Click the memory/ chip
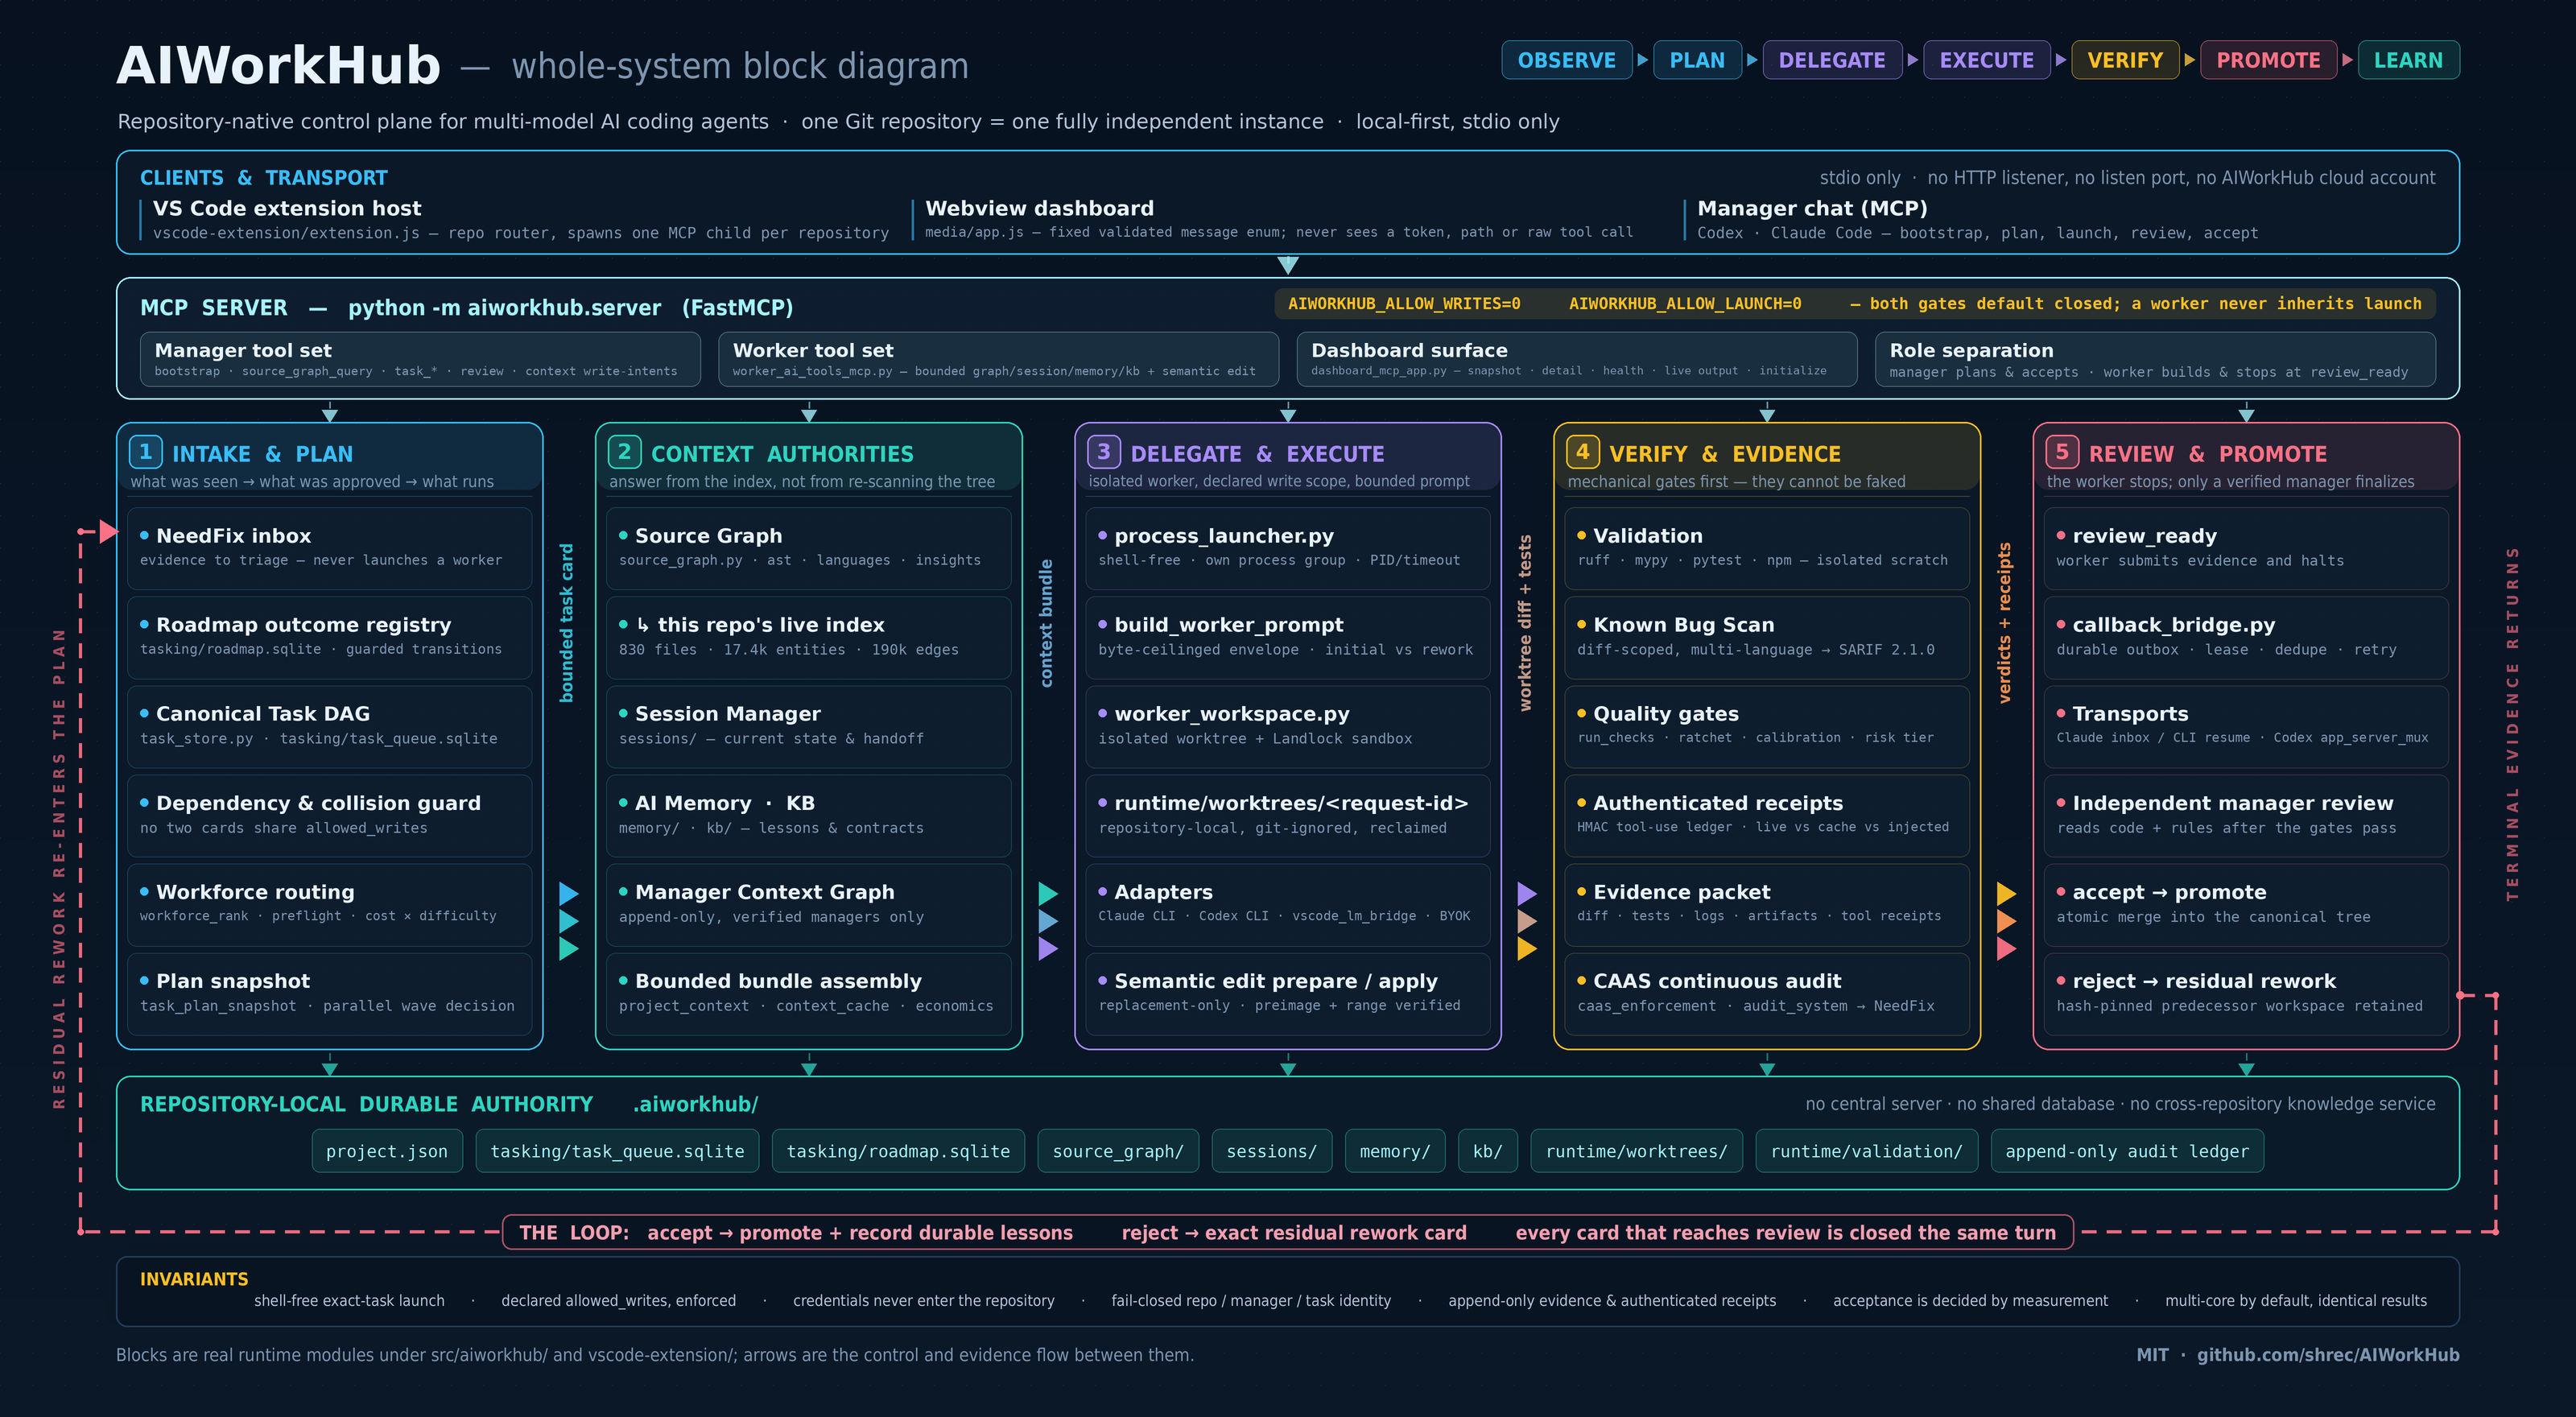 click(1395, 1151)
